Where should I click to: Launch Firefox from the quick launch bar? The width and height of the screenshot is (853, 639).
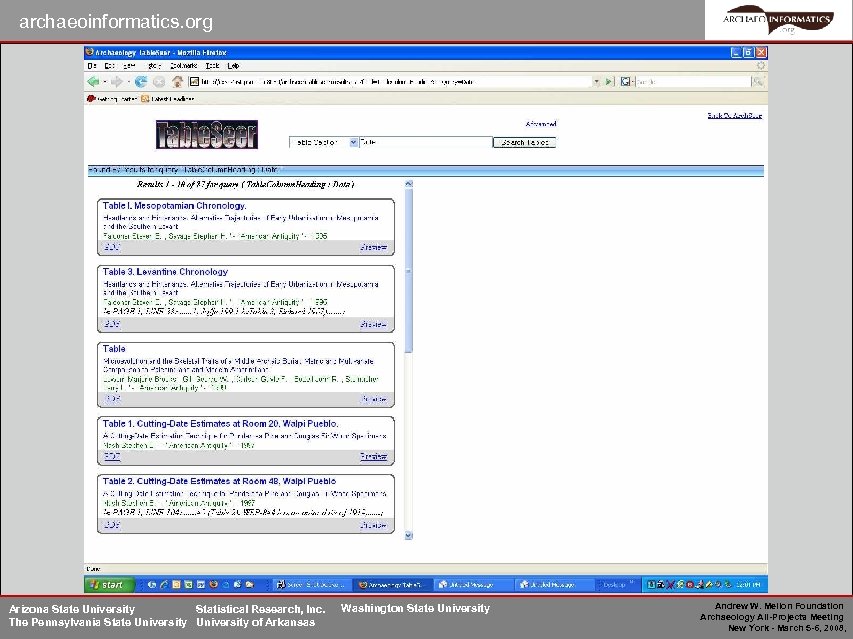tap(213, 585)
